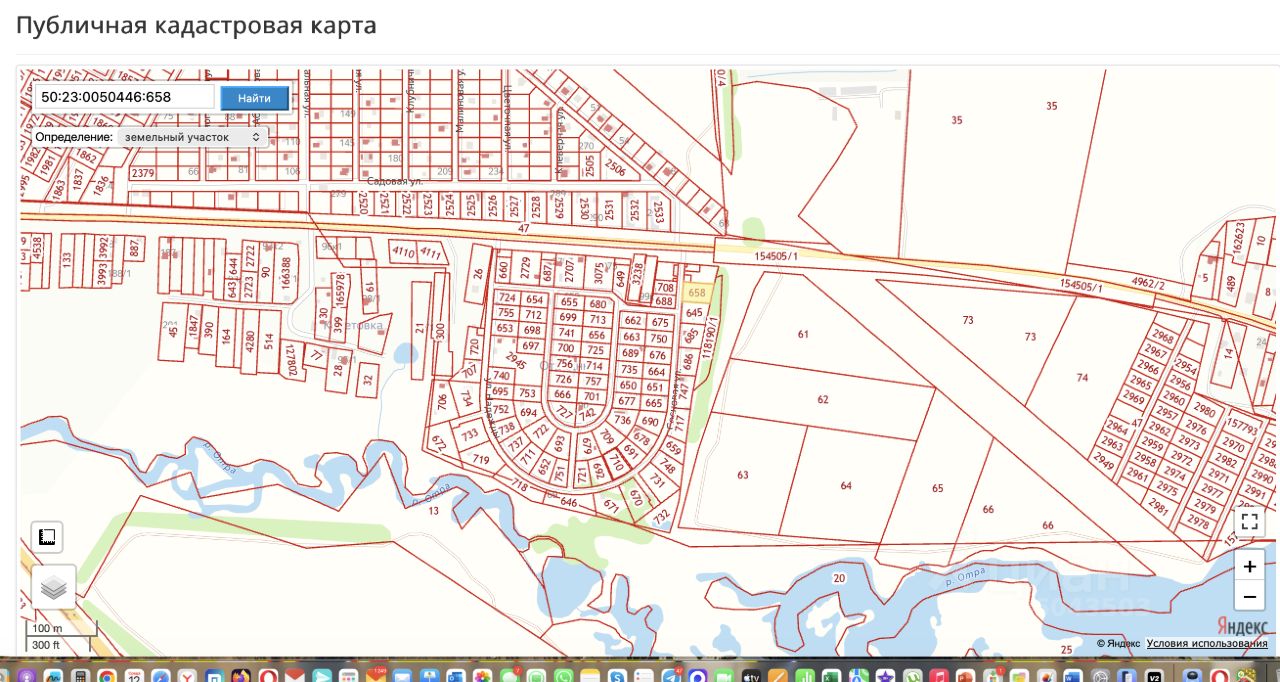
Task: Click parcel labeled 2945
Action: tap(516, 360)
